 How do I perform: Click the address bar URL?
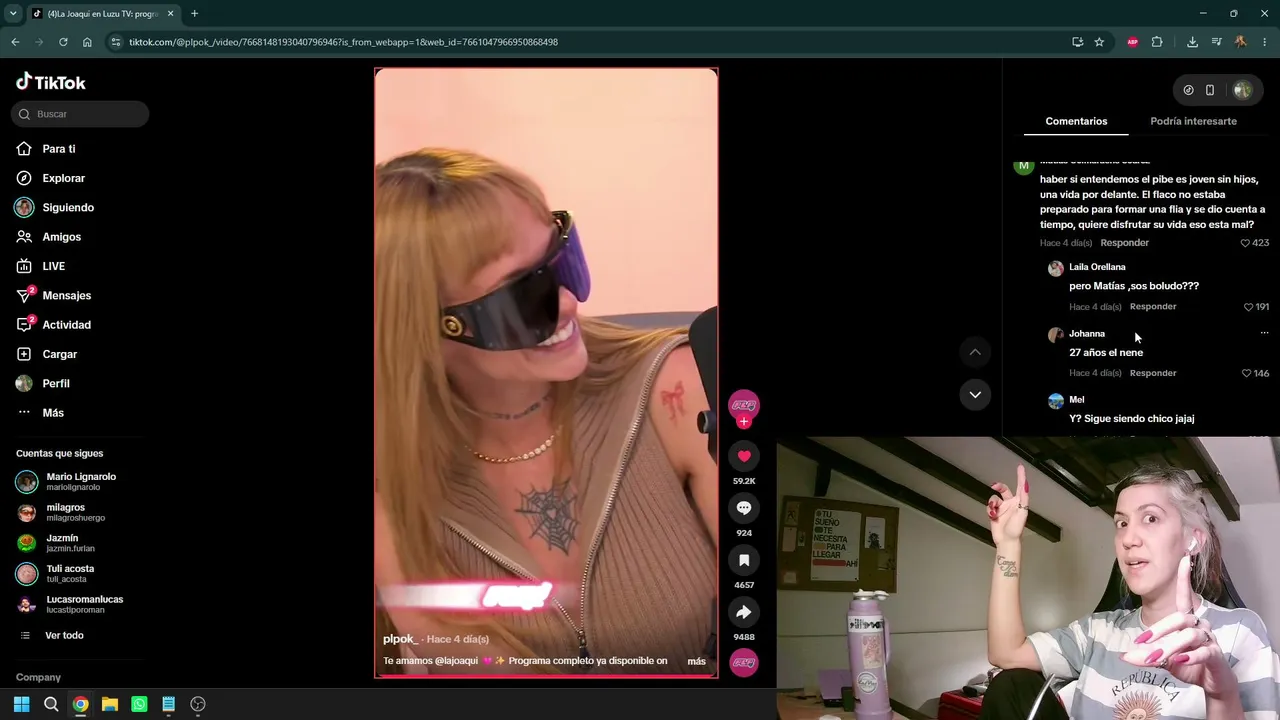(x=343, y=42)
